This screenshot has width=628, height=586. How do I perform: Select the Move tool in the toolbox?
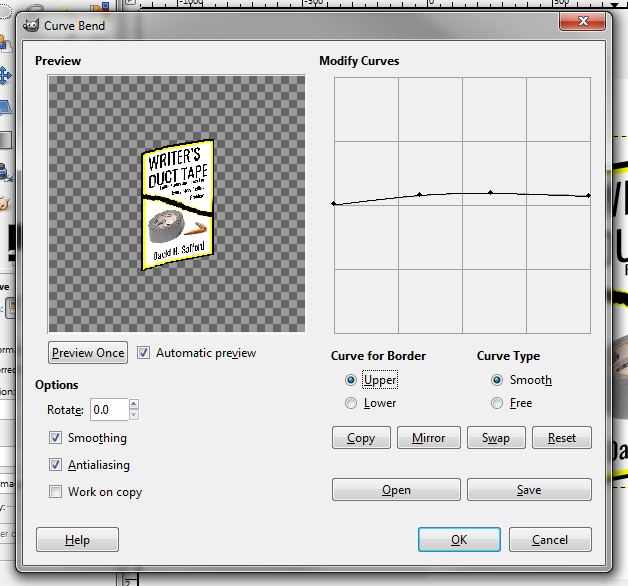pyautogui.click(x=5, y=75)
